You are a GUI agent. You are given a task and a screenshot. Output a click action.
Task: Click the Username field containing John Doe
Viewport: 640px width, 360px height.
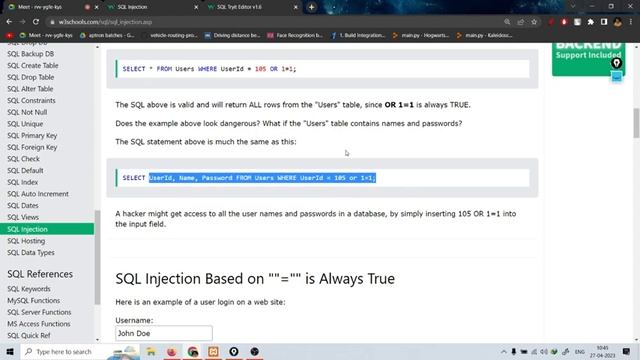coord(164,333)
